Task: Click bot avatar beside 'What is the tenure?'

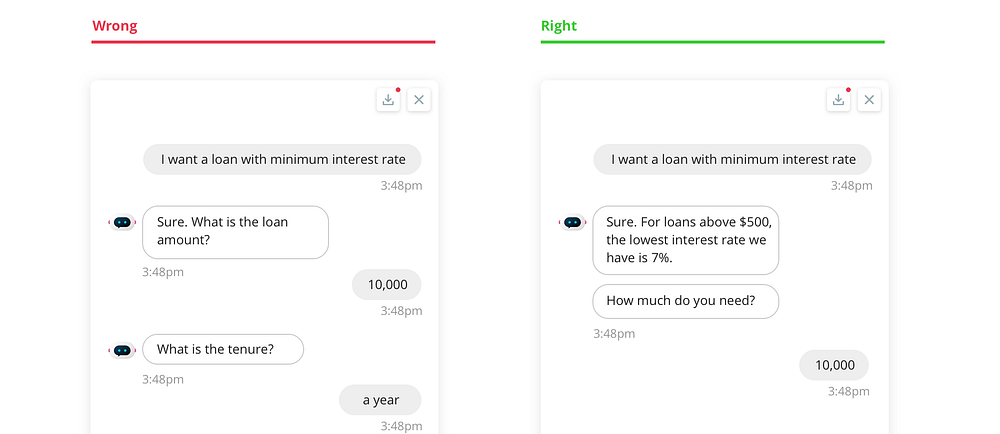Action: (122, 351)
